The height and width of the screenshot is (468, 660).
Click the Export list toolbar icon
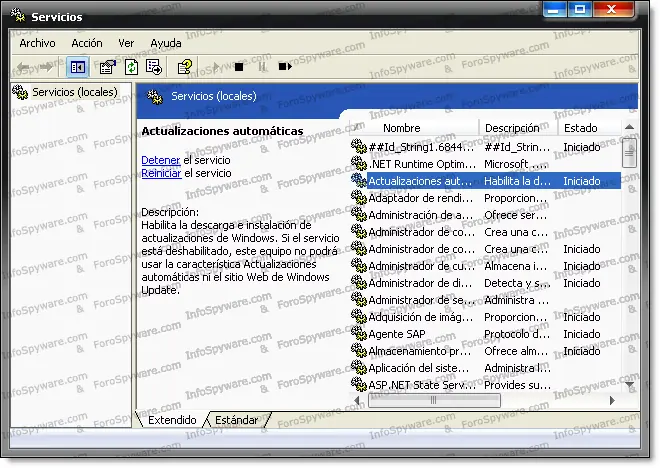154,67
